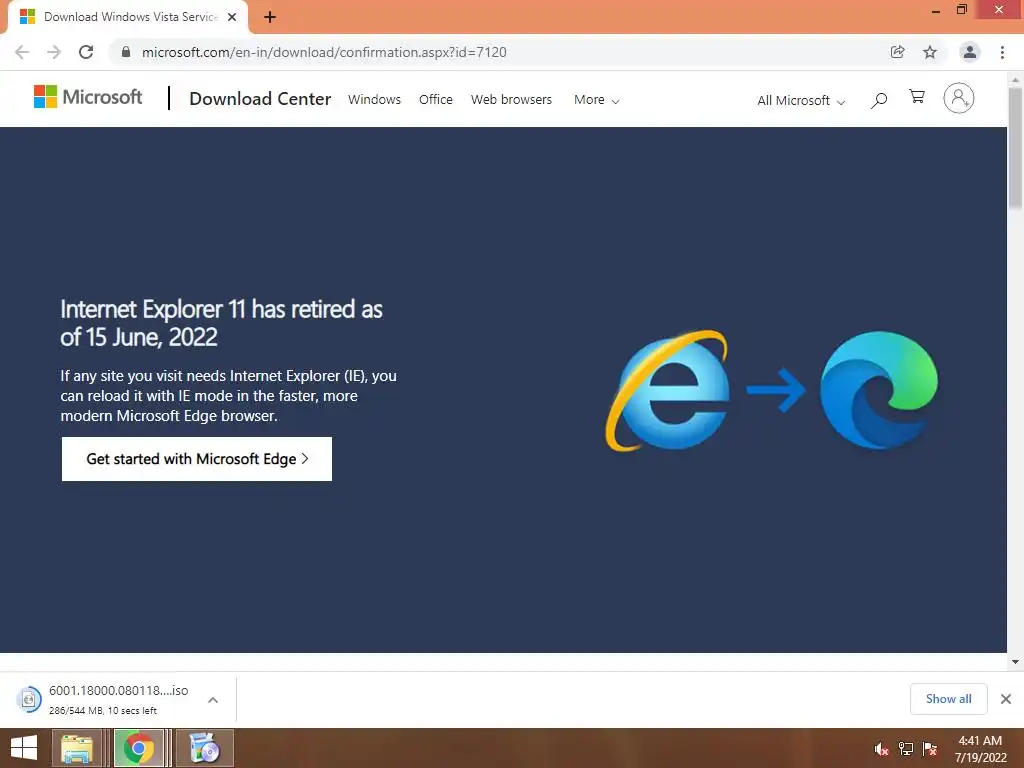Open Download Center link

pos(260,99)
